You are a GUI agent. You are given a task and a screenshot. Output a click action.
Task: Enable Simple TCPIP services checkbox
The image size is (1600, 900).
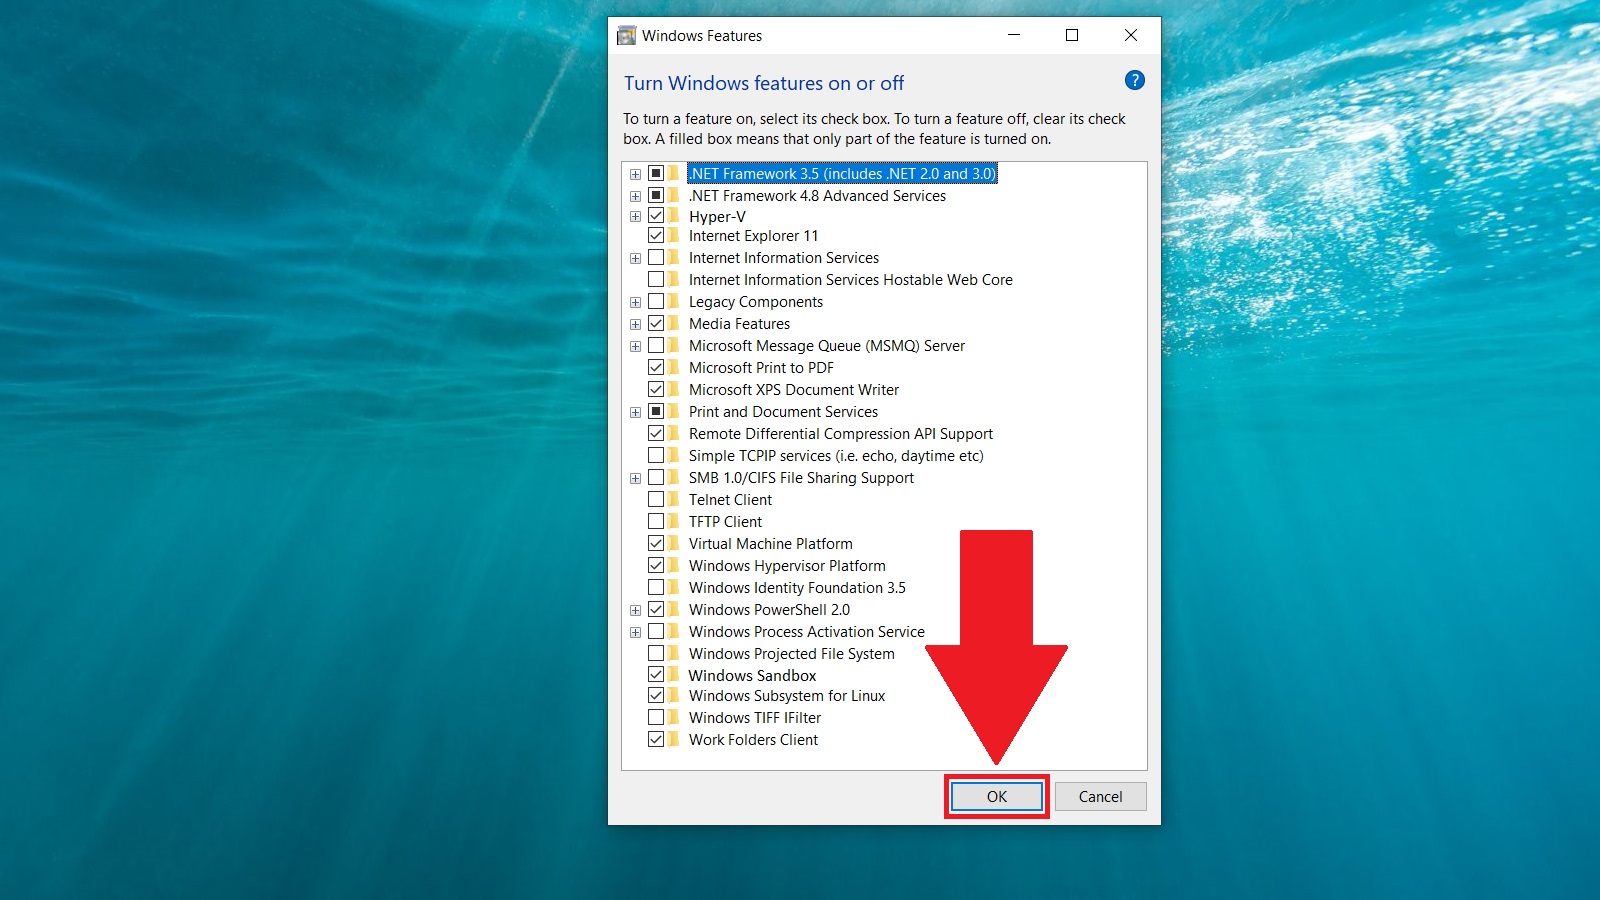pyautogui.click(x=656, y=455)
